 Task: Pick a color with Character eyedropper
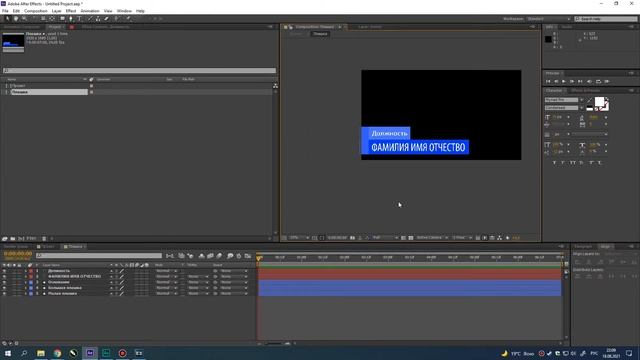pos(589,100)
